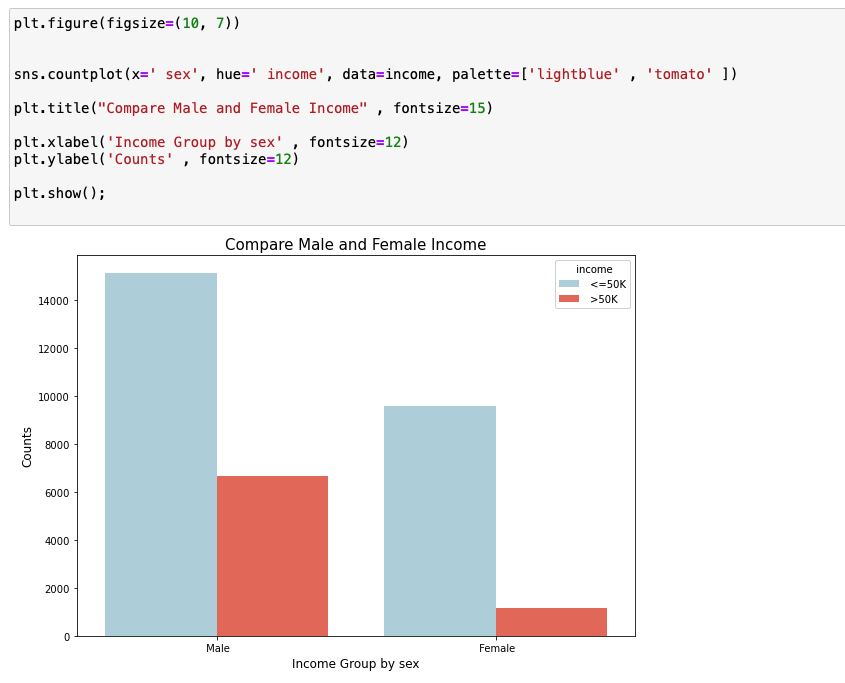
Task: Click the 10000 y-axis tick label
Action: coord(53,397)
